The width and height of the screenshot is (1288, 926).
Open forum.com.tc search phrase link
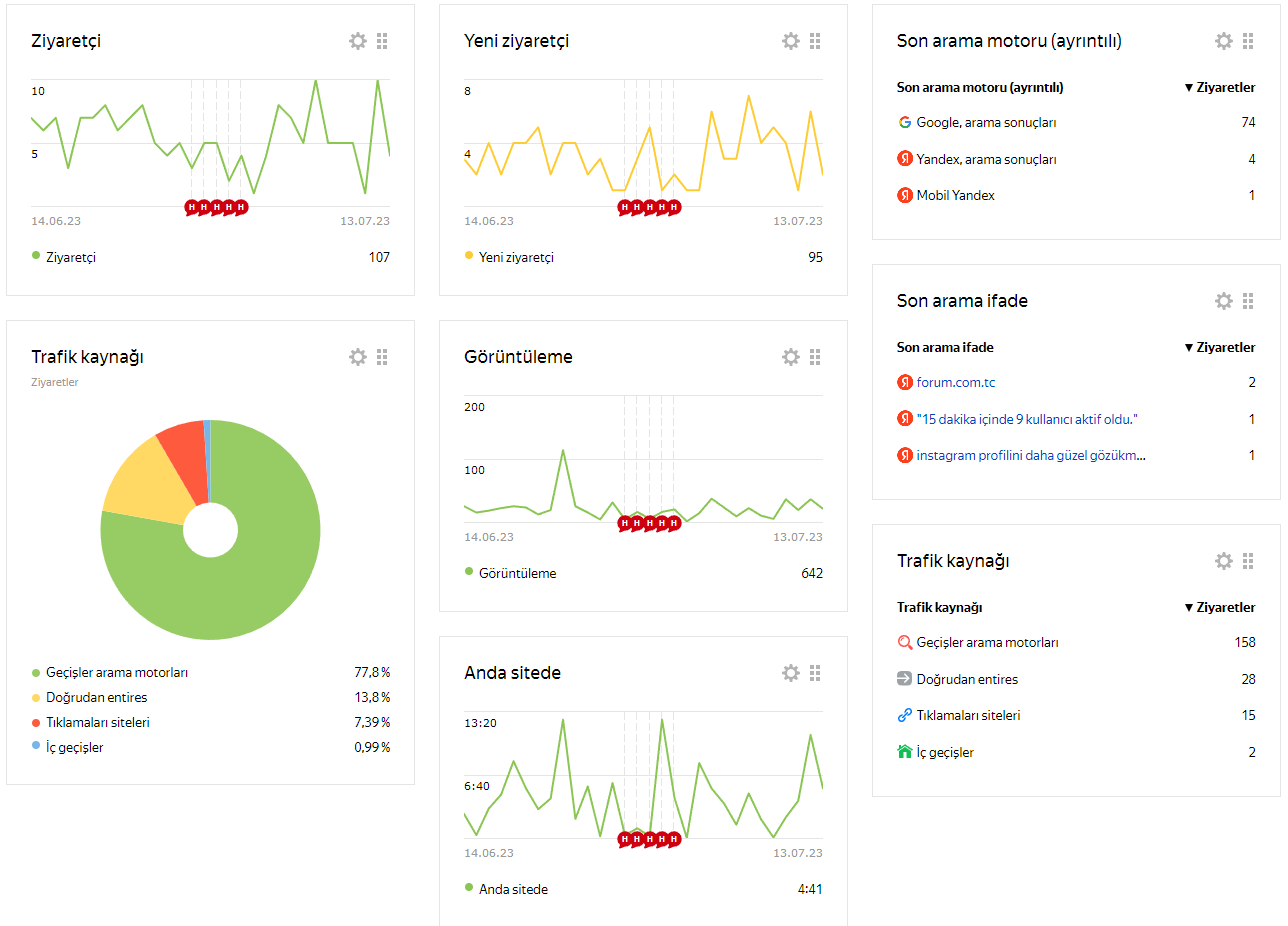[x=956, y=382]
